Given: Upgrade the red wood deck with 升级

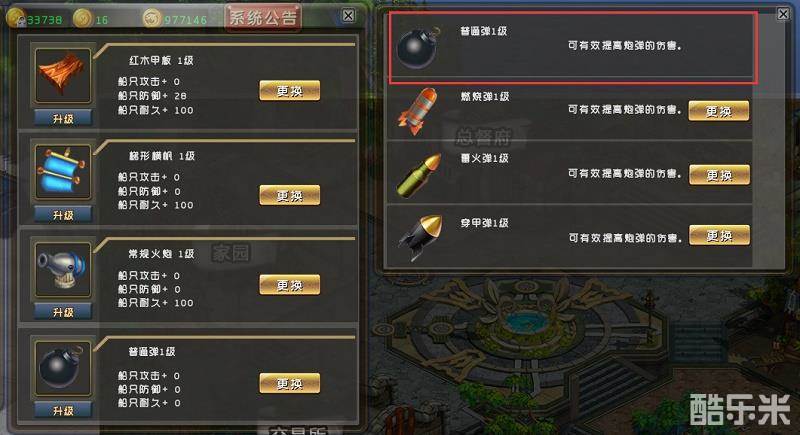Looking at the screenshot, I should pos(63,118).
